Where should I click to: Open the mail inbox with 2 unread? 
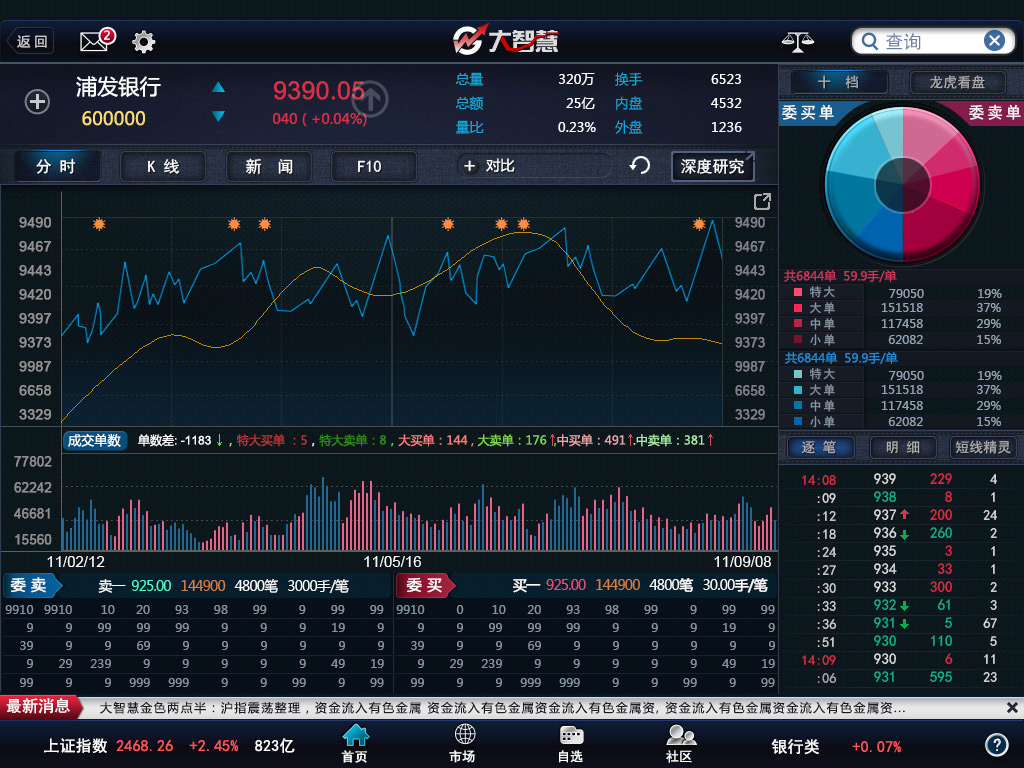point(96,41)
